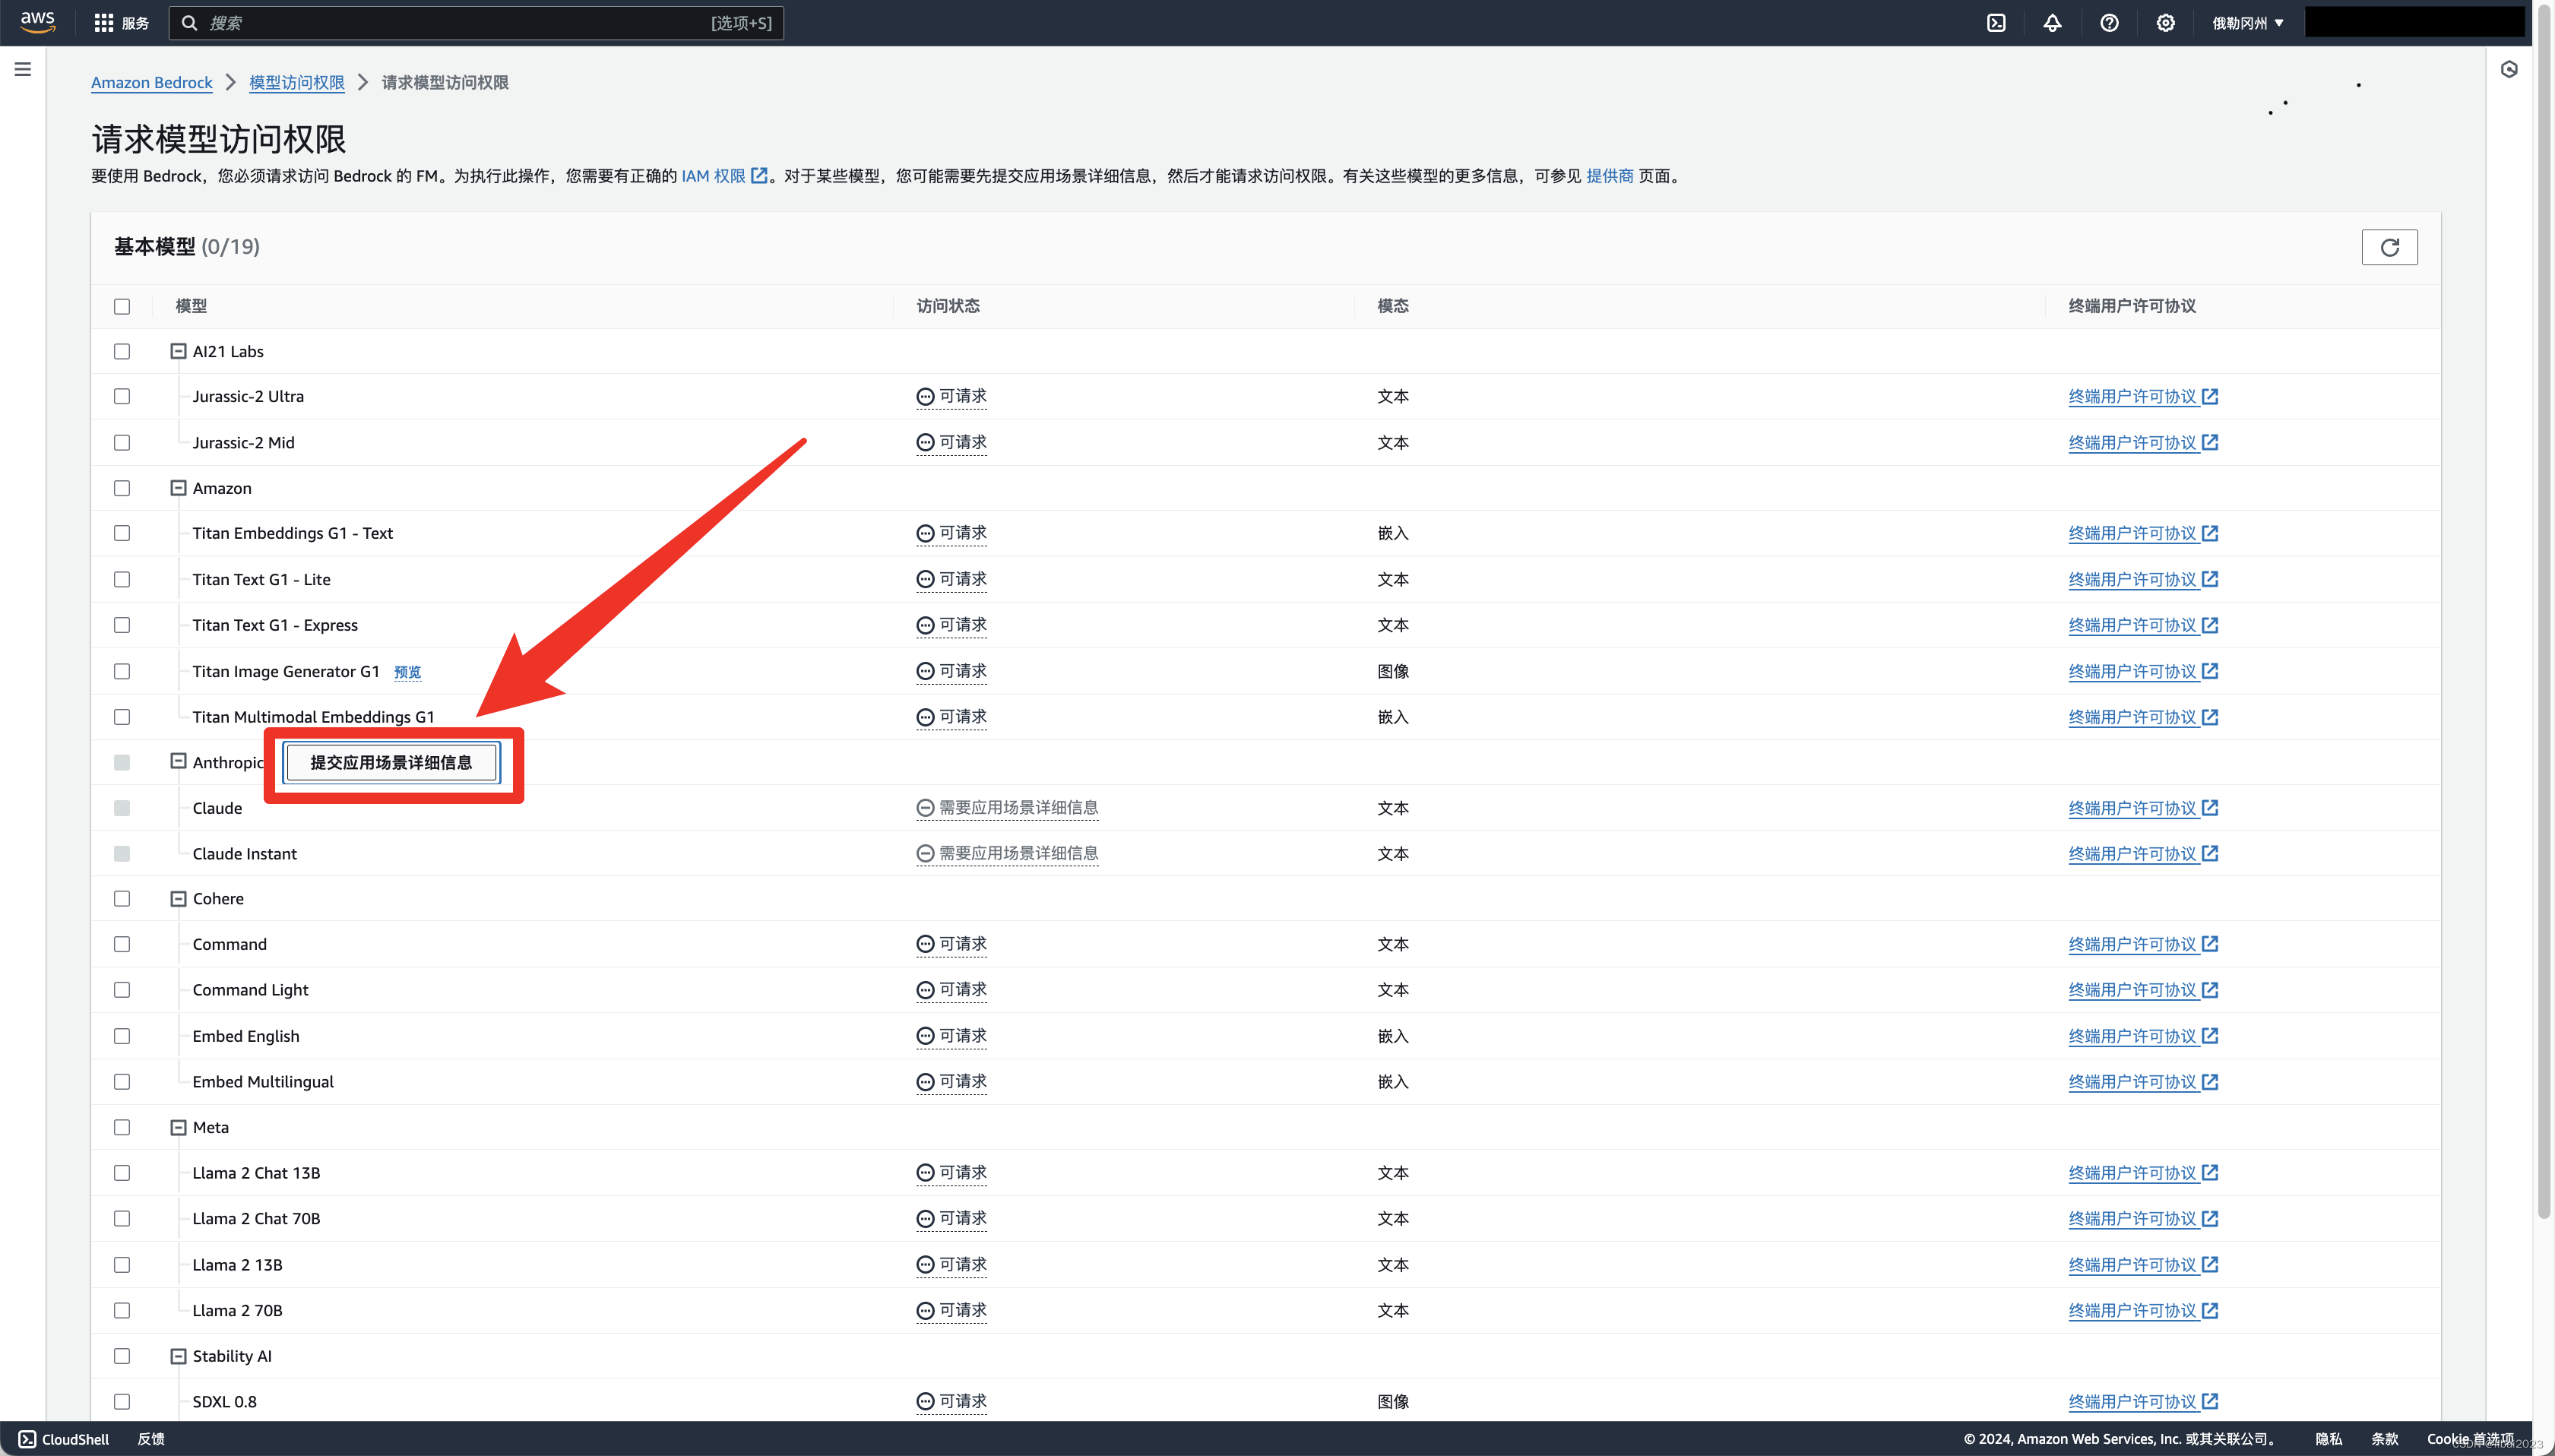2555x1456 pixels.
Task: Click status icon for SDXL 0.8
Action: (x=925, y=1401)
